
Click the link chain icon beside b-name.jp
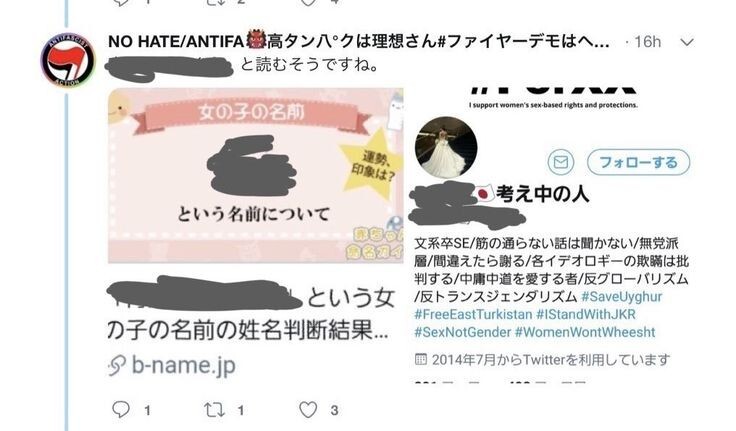click(x=117, y=365)
